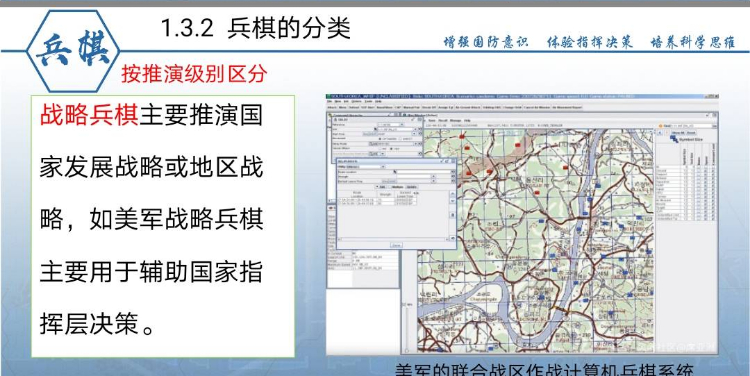Click the move-up arrow icon beside route table

click(x=452, y=194)
